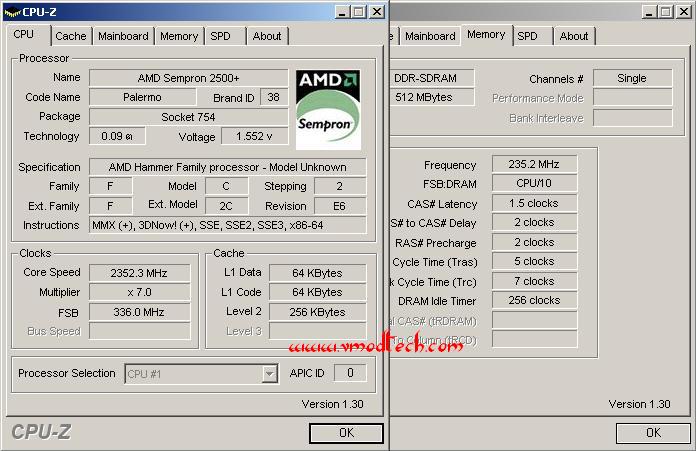Open the Processor Selection dropdown arrow
This screenshot has height=451, width=696.
point(269,374)
